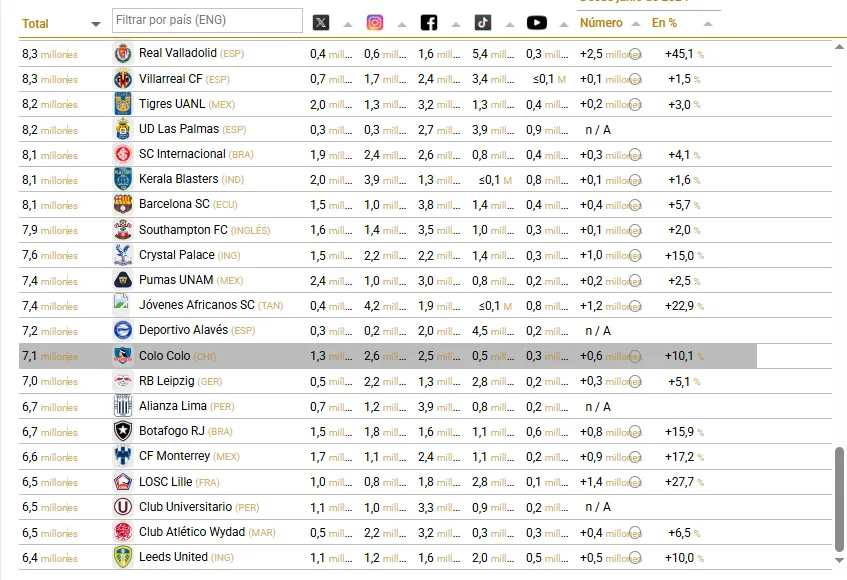Open the Crystal Palace club link
The width and height of the screenshot is (847, 580).
click(x=176, y=255)
